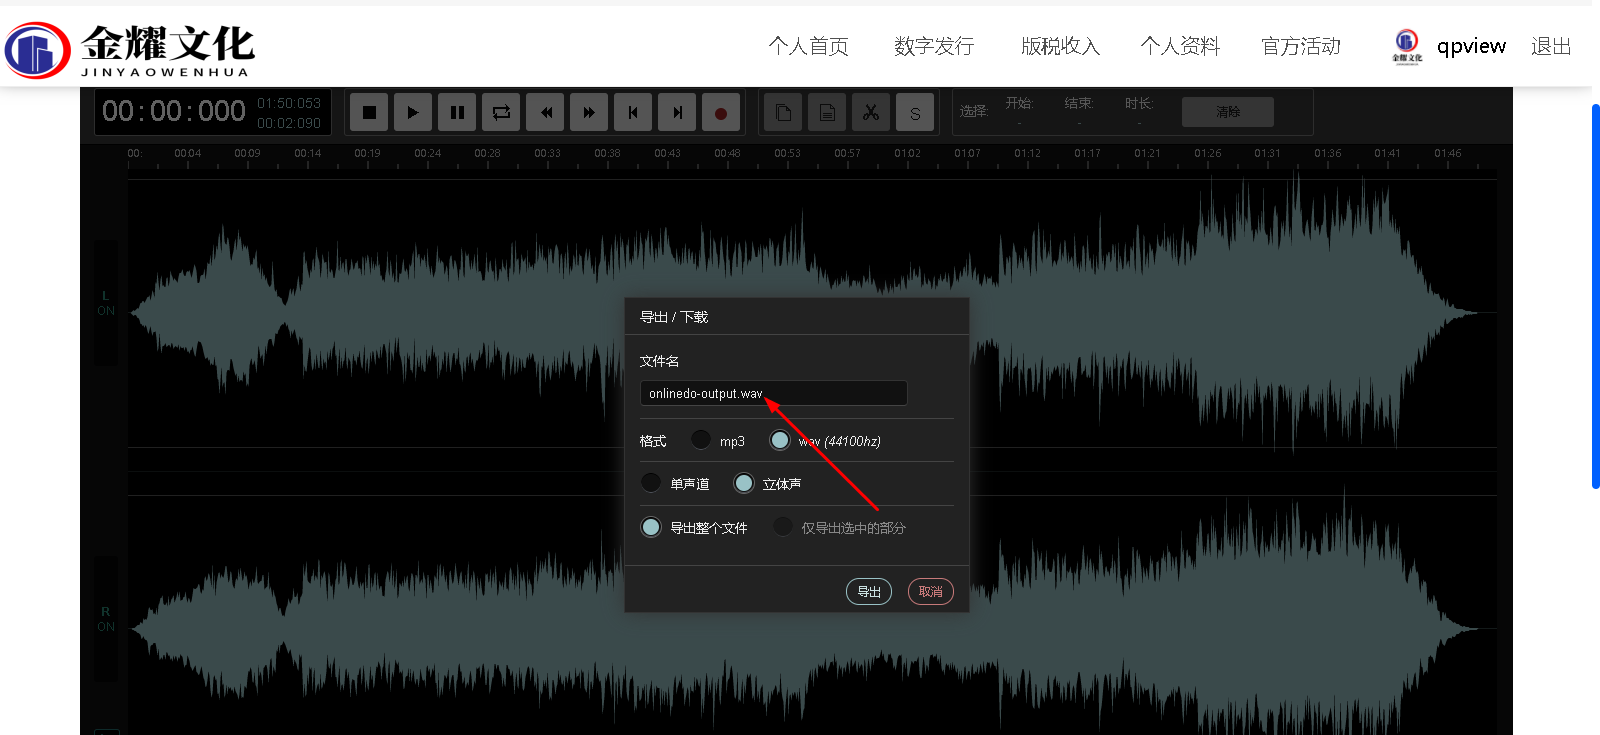The width and height of the screenshot is (1600, 735).
Task: Click the 退出 logout link
Action: (1550, 46)
